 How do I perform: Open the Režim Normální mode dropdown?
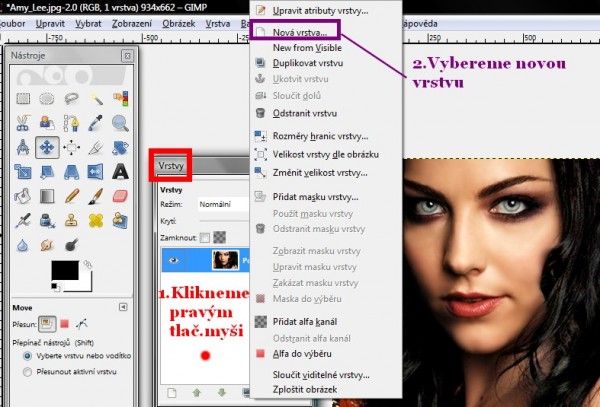223,204
